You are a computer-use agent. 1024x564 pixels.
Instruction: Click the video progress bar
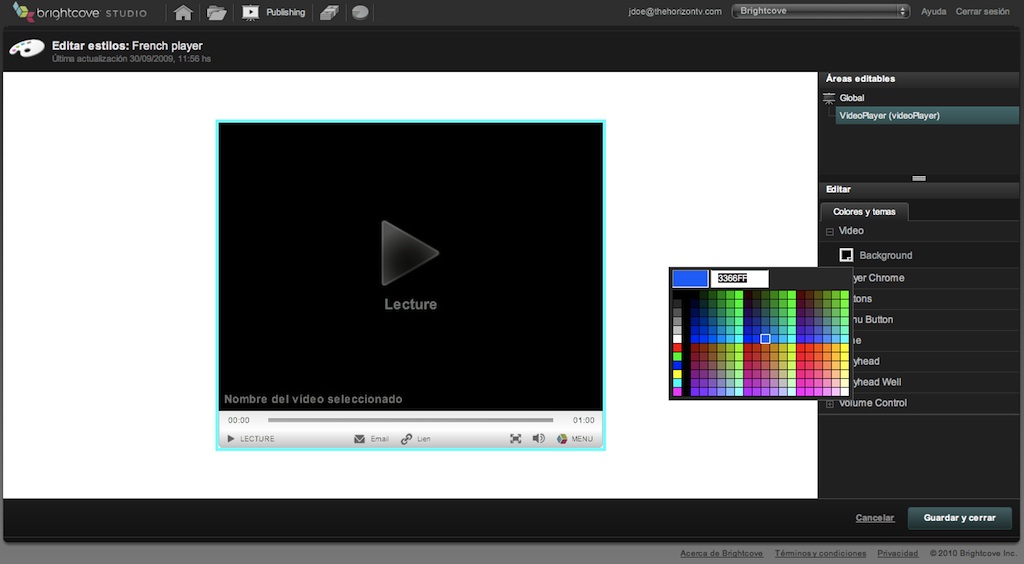click(x=410, y=420)
